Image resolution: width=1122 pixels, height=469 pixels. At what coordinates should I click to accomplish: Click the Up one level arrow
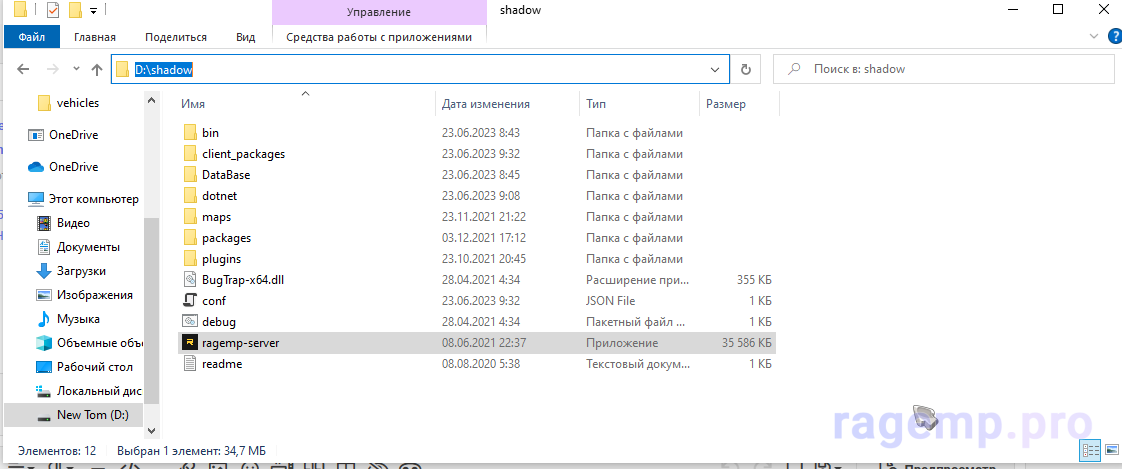[97, 70]
